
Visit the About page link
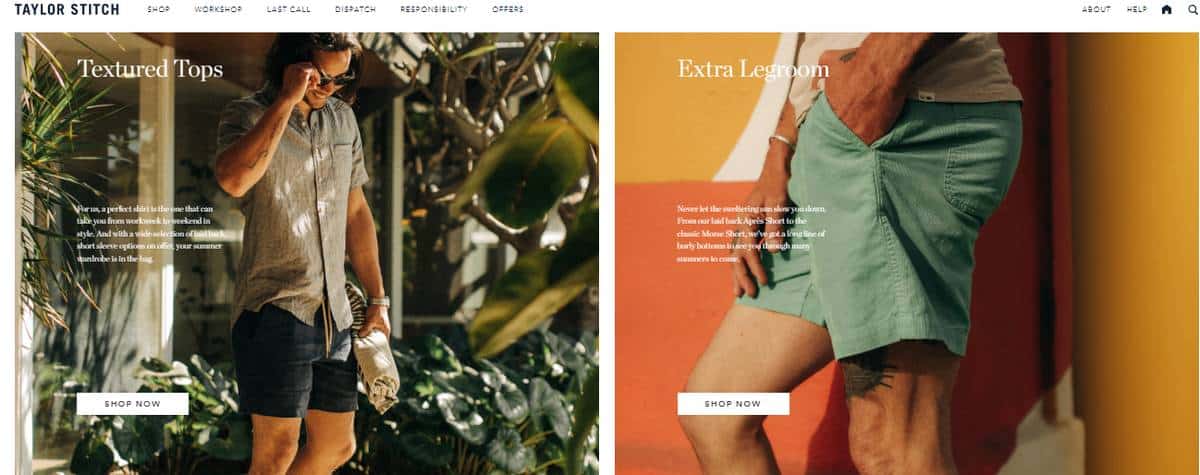coord(1096,10)
